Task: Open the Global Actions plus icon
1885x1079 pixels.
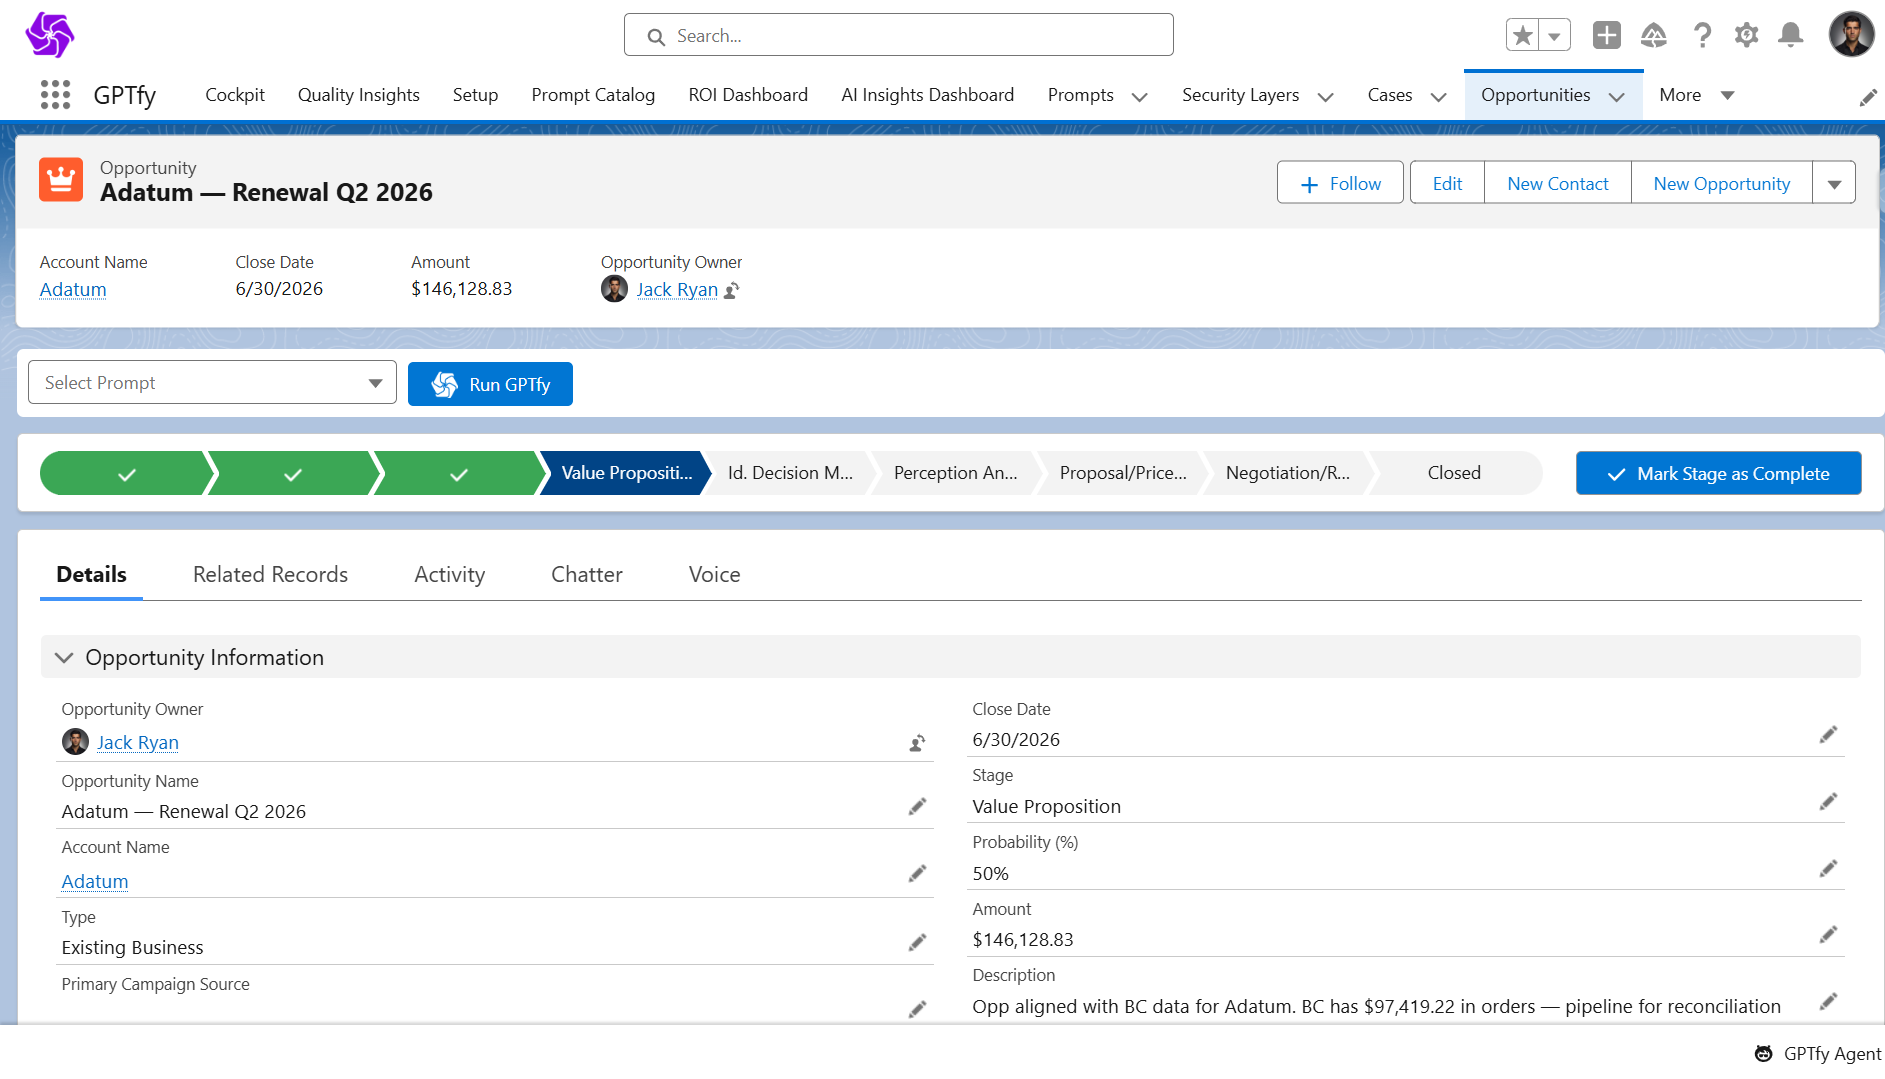Action: click(1607, 36)
